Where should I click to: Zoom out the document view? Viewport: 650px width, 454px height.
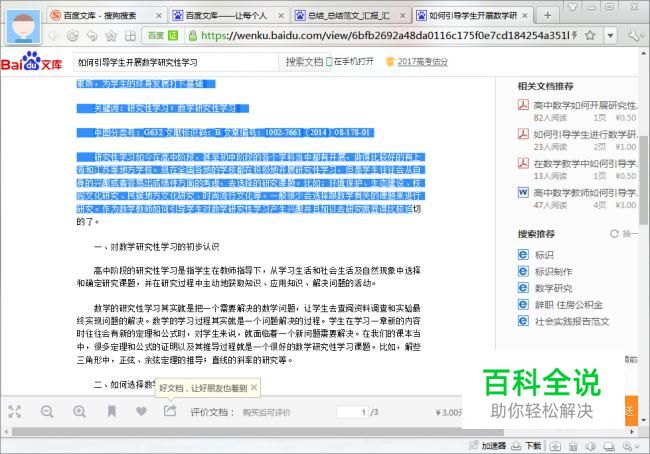tap(47, 411)
